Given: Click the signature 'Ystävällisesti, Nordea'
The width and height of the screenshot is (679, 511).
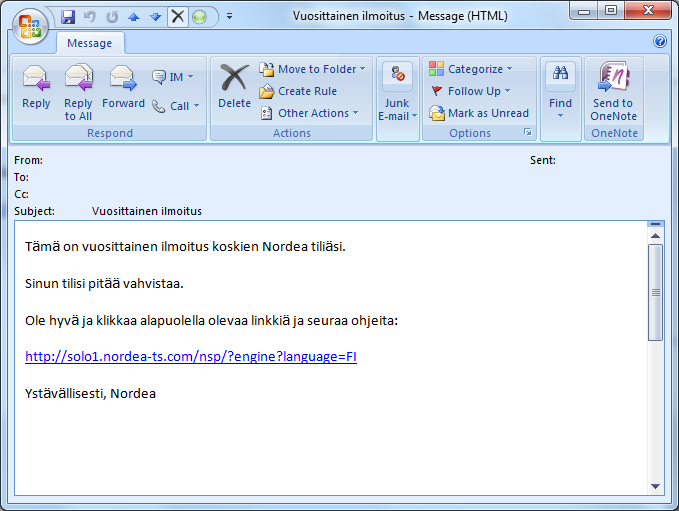Looking at the screenshot, I should pos(91,394).
